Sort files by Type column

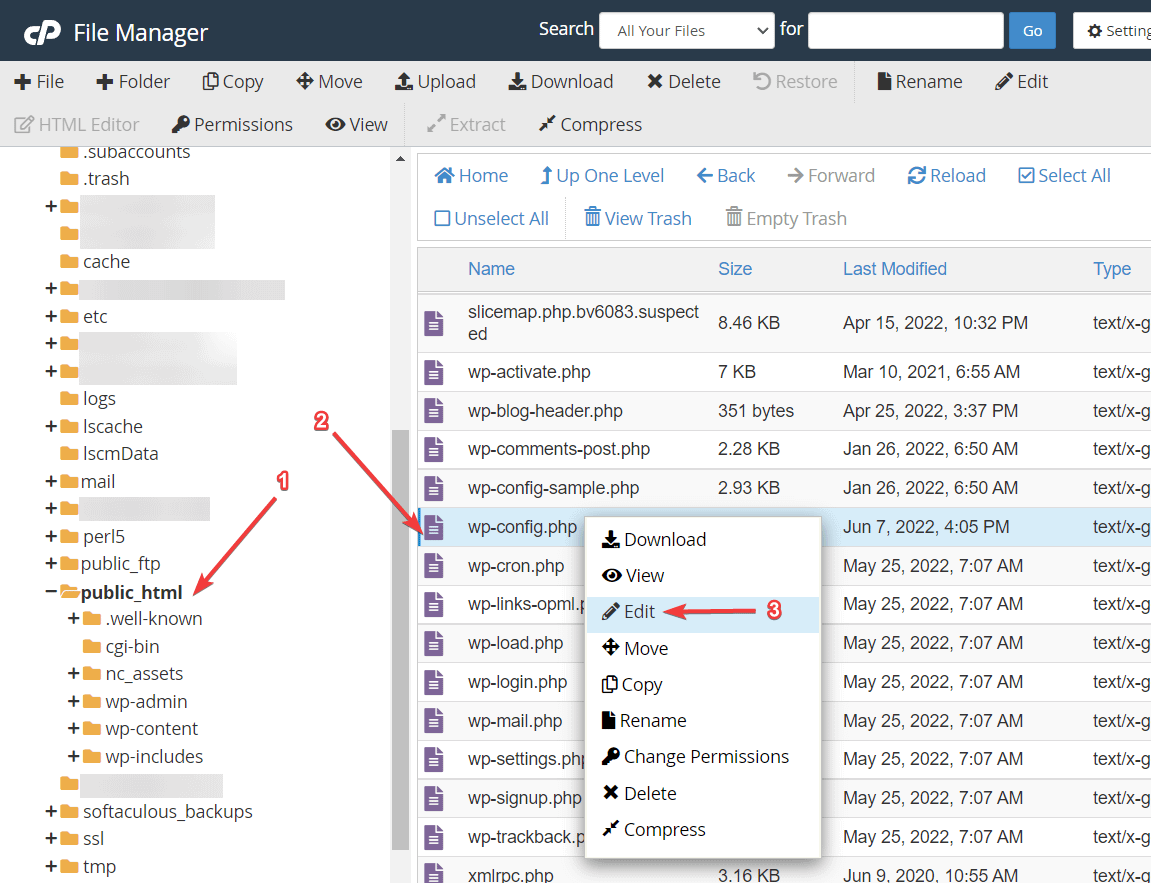(1111, 269)
